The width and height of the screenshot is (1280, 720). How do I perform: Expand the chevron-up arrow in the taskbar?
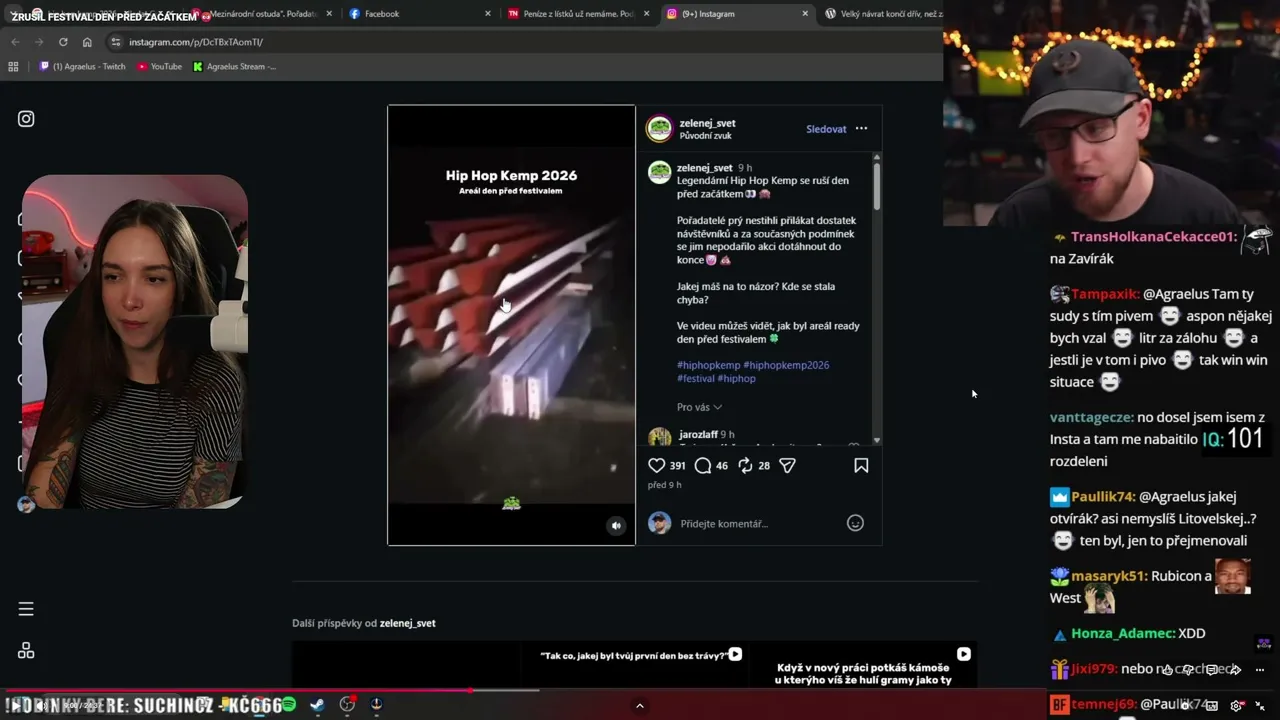tap(640, 706)
